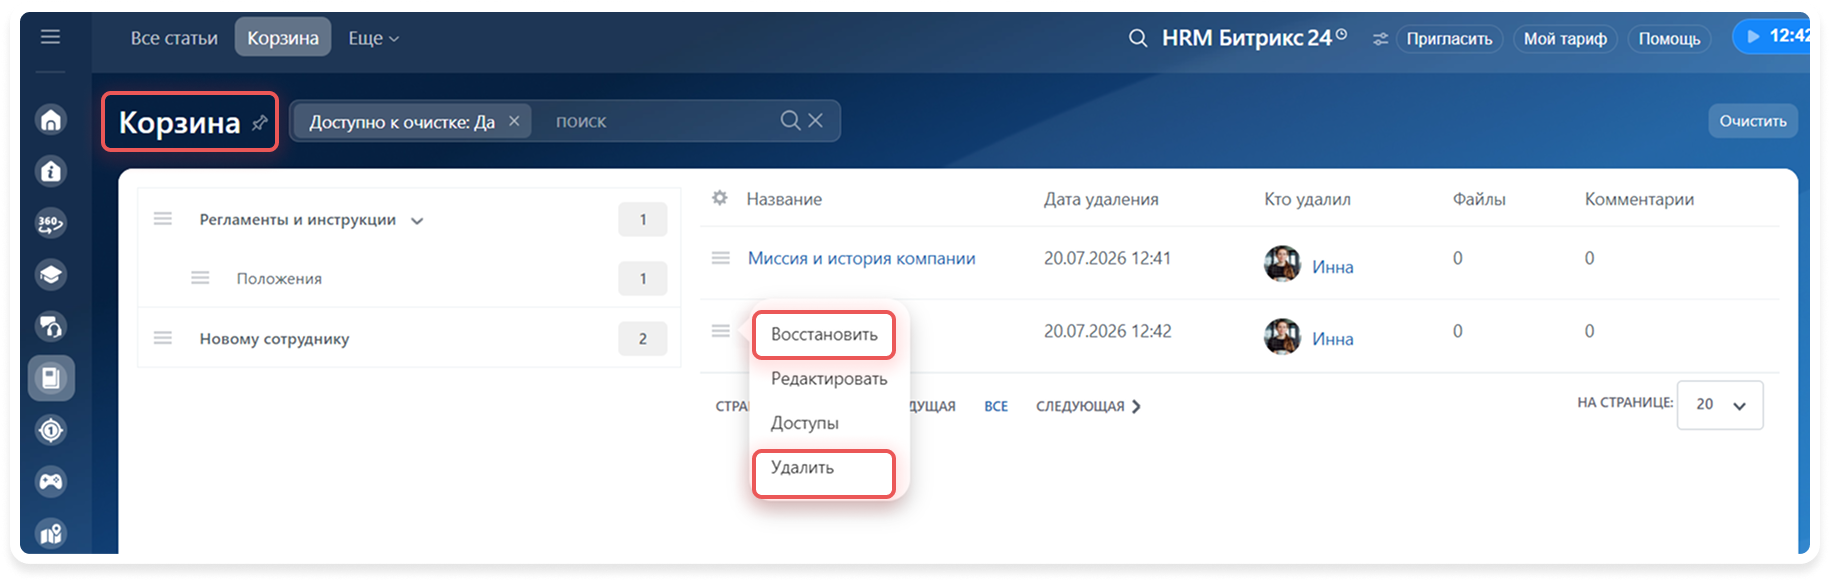Click Инна's avatar in first row

pos(1282,263)
